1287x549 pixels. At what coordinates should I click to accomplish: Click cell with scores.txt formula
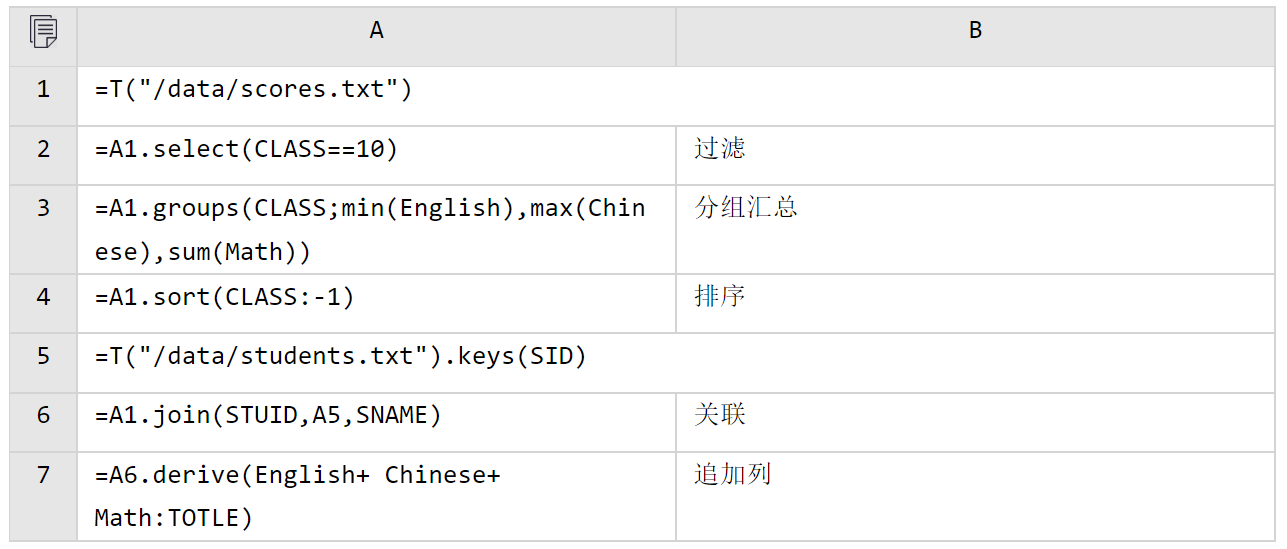tap(677, 96)
